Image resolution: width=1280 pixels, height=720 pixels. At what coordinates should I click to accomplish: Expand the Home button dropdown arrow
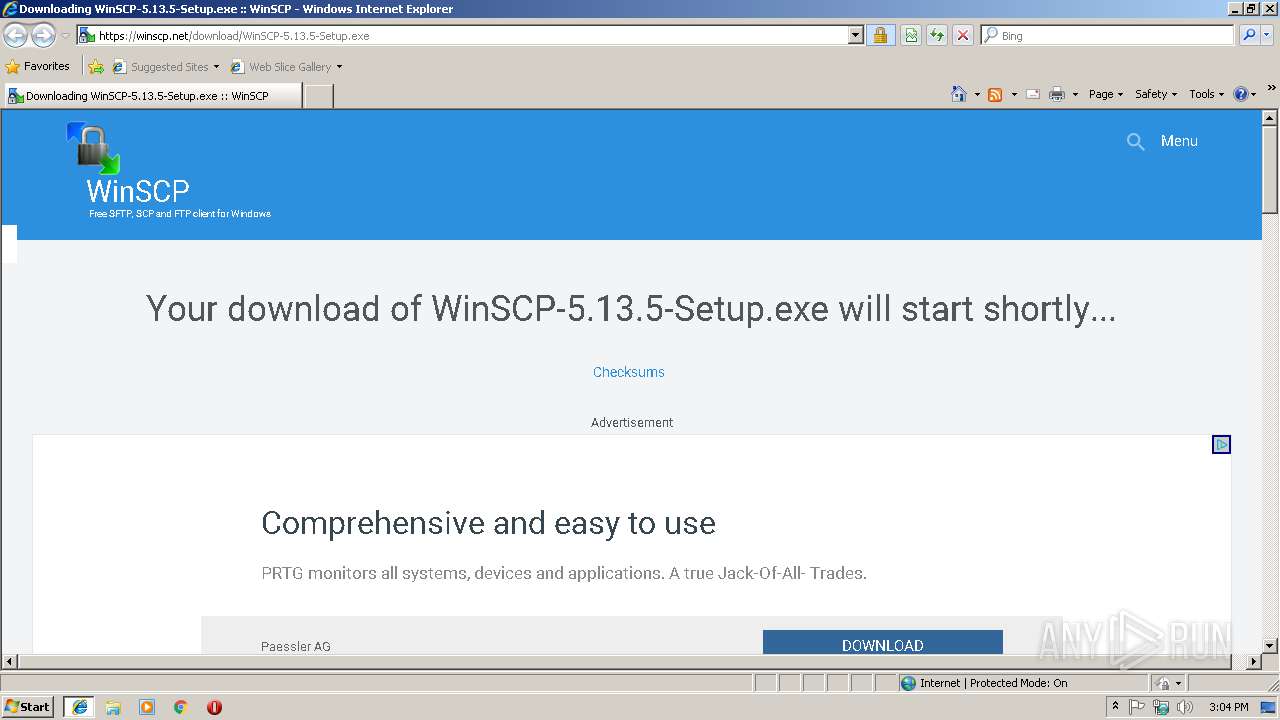(977, 94)
